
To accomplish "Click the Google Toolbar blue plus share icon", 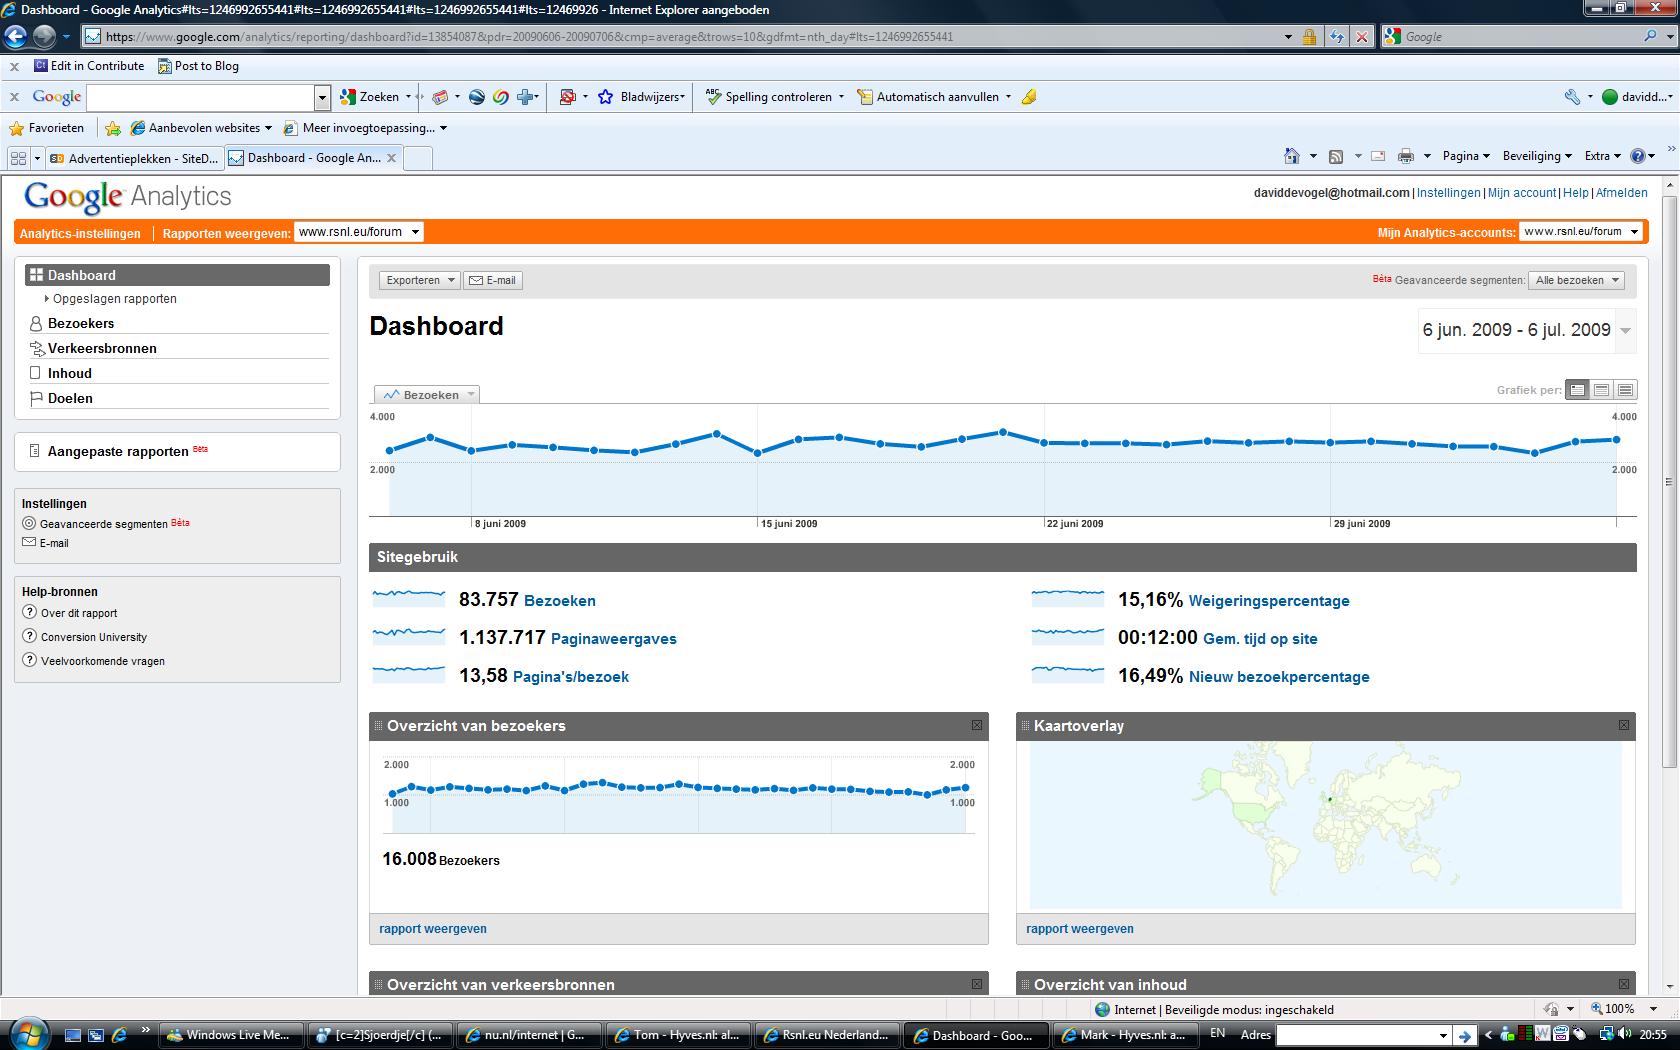I will pos(525,97).
